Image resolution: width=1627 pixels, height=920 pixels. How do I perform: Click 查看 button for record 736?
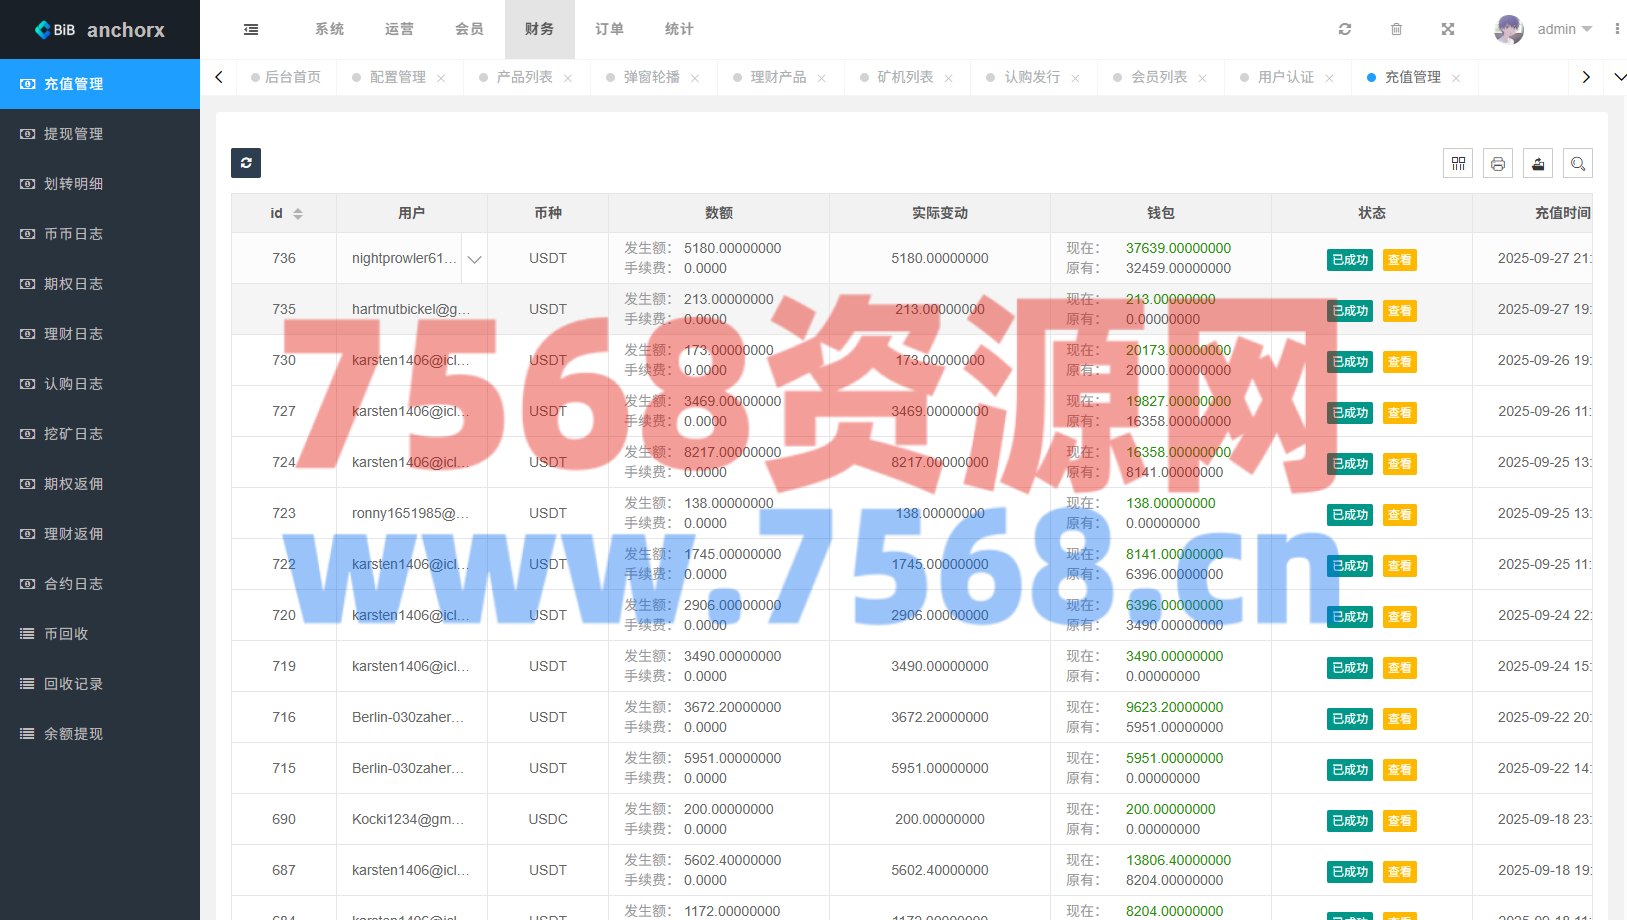tap(1399, 260)
